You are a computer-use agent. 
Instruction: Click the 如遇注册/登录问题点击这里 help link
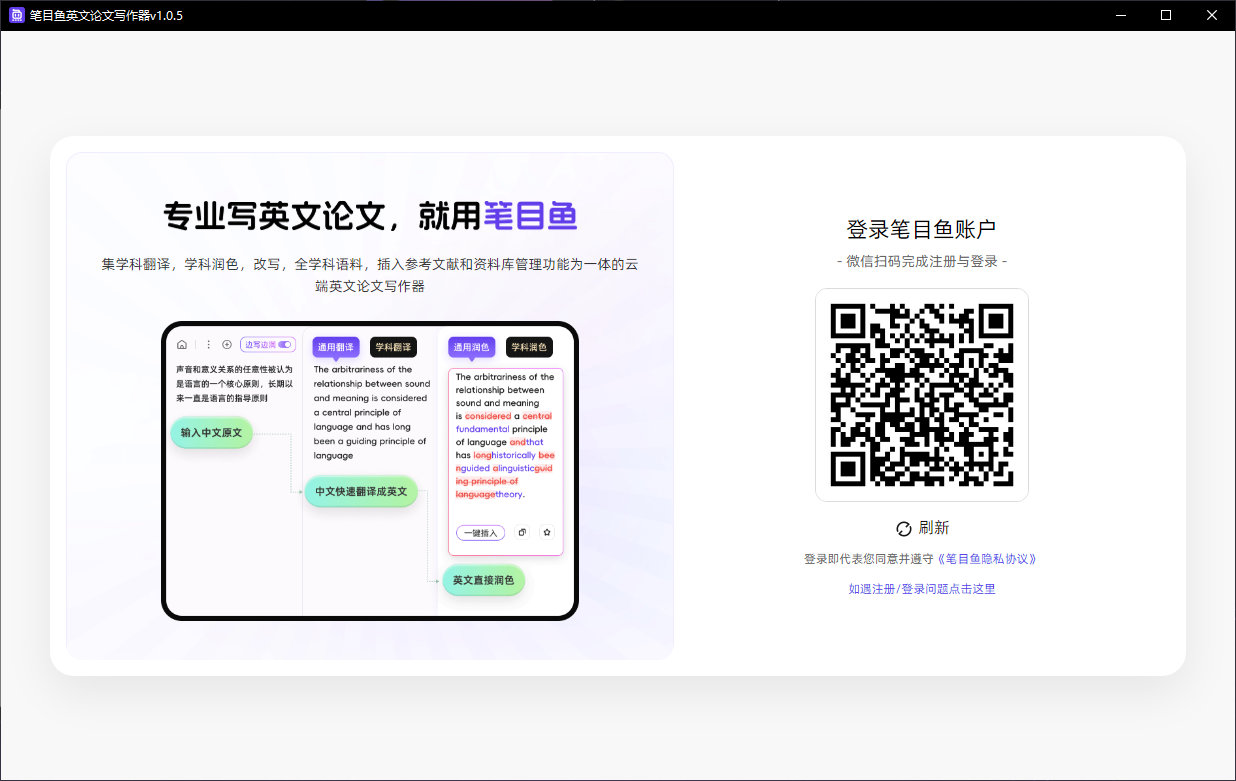[x=921, y=589]
